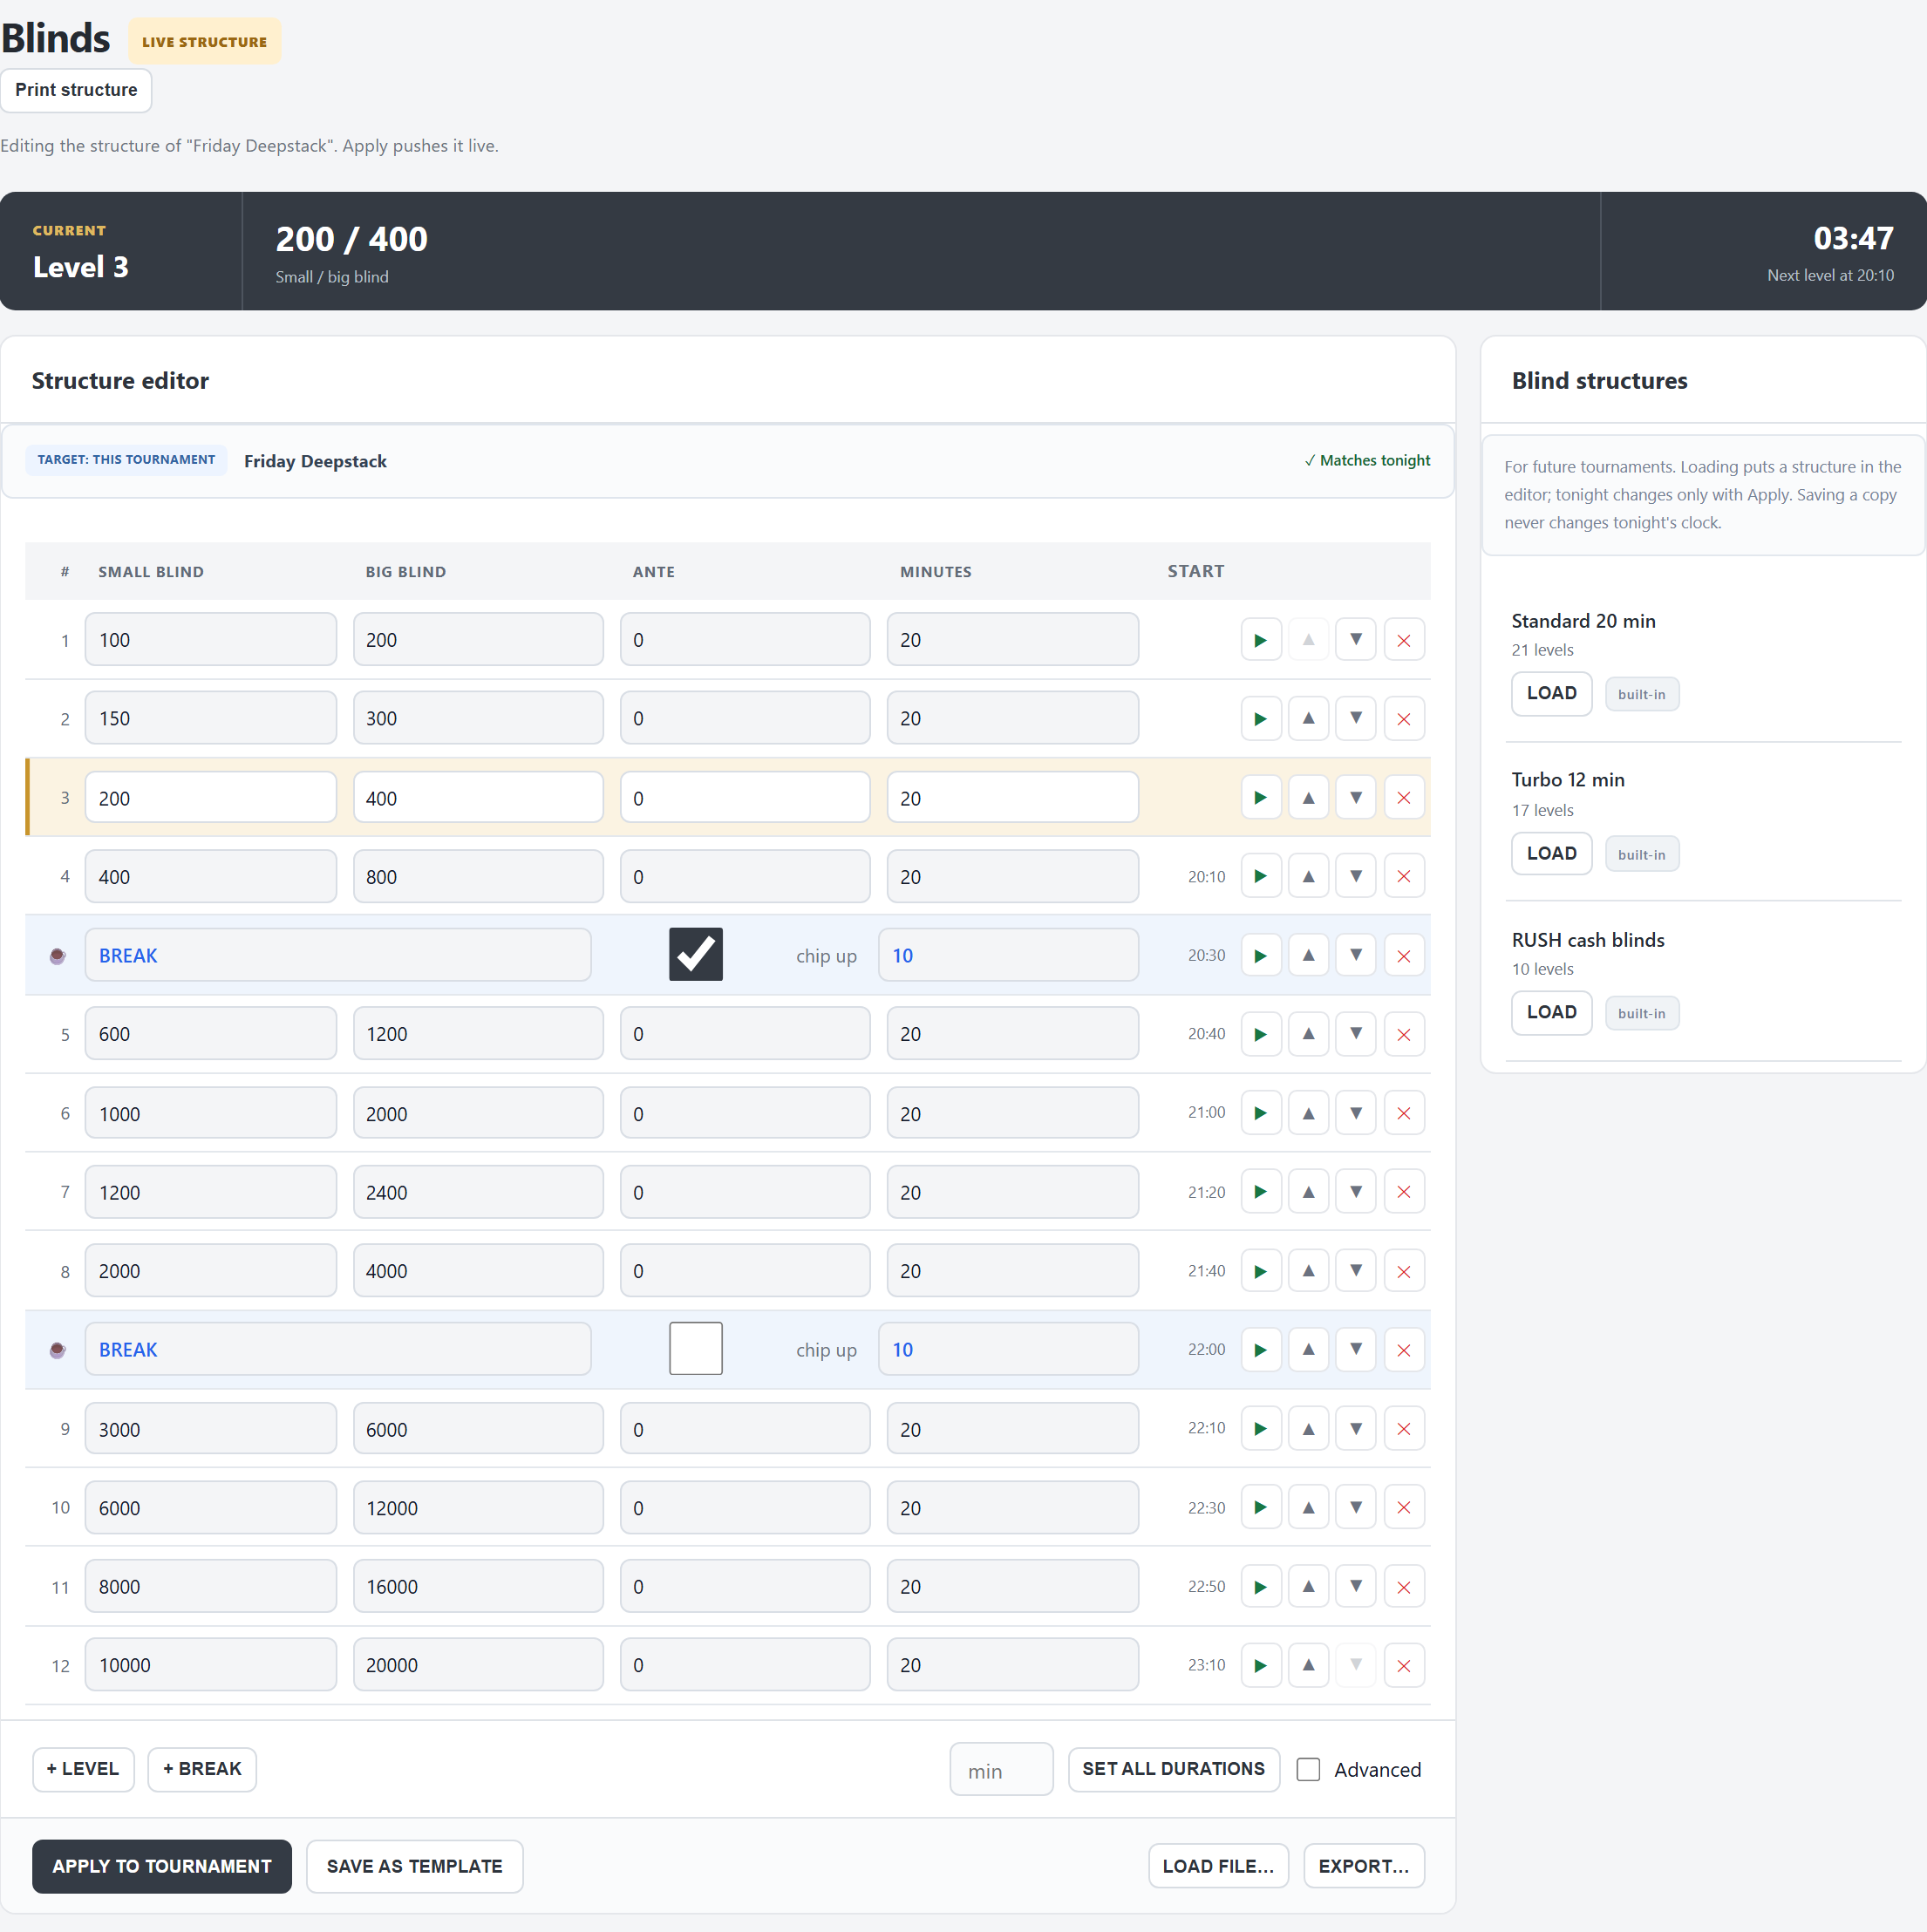
Task: Load the Turbo 12 min structure
Action: (x=1551, y=853)
